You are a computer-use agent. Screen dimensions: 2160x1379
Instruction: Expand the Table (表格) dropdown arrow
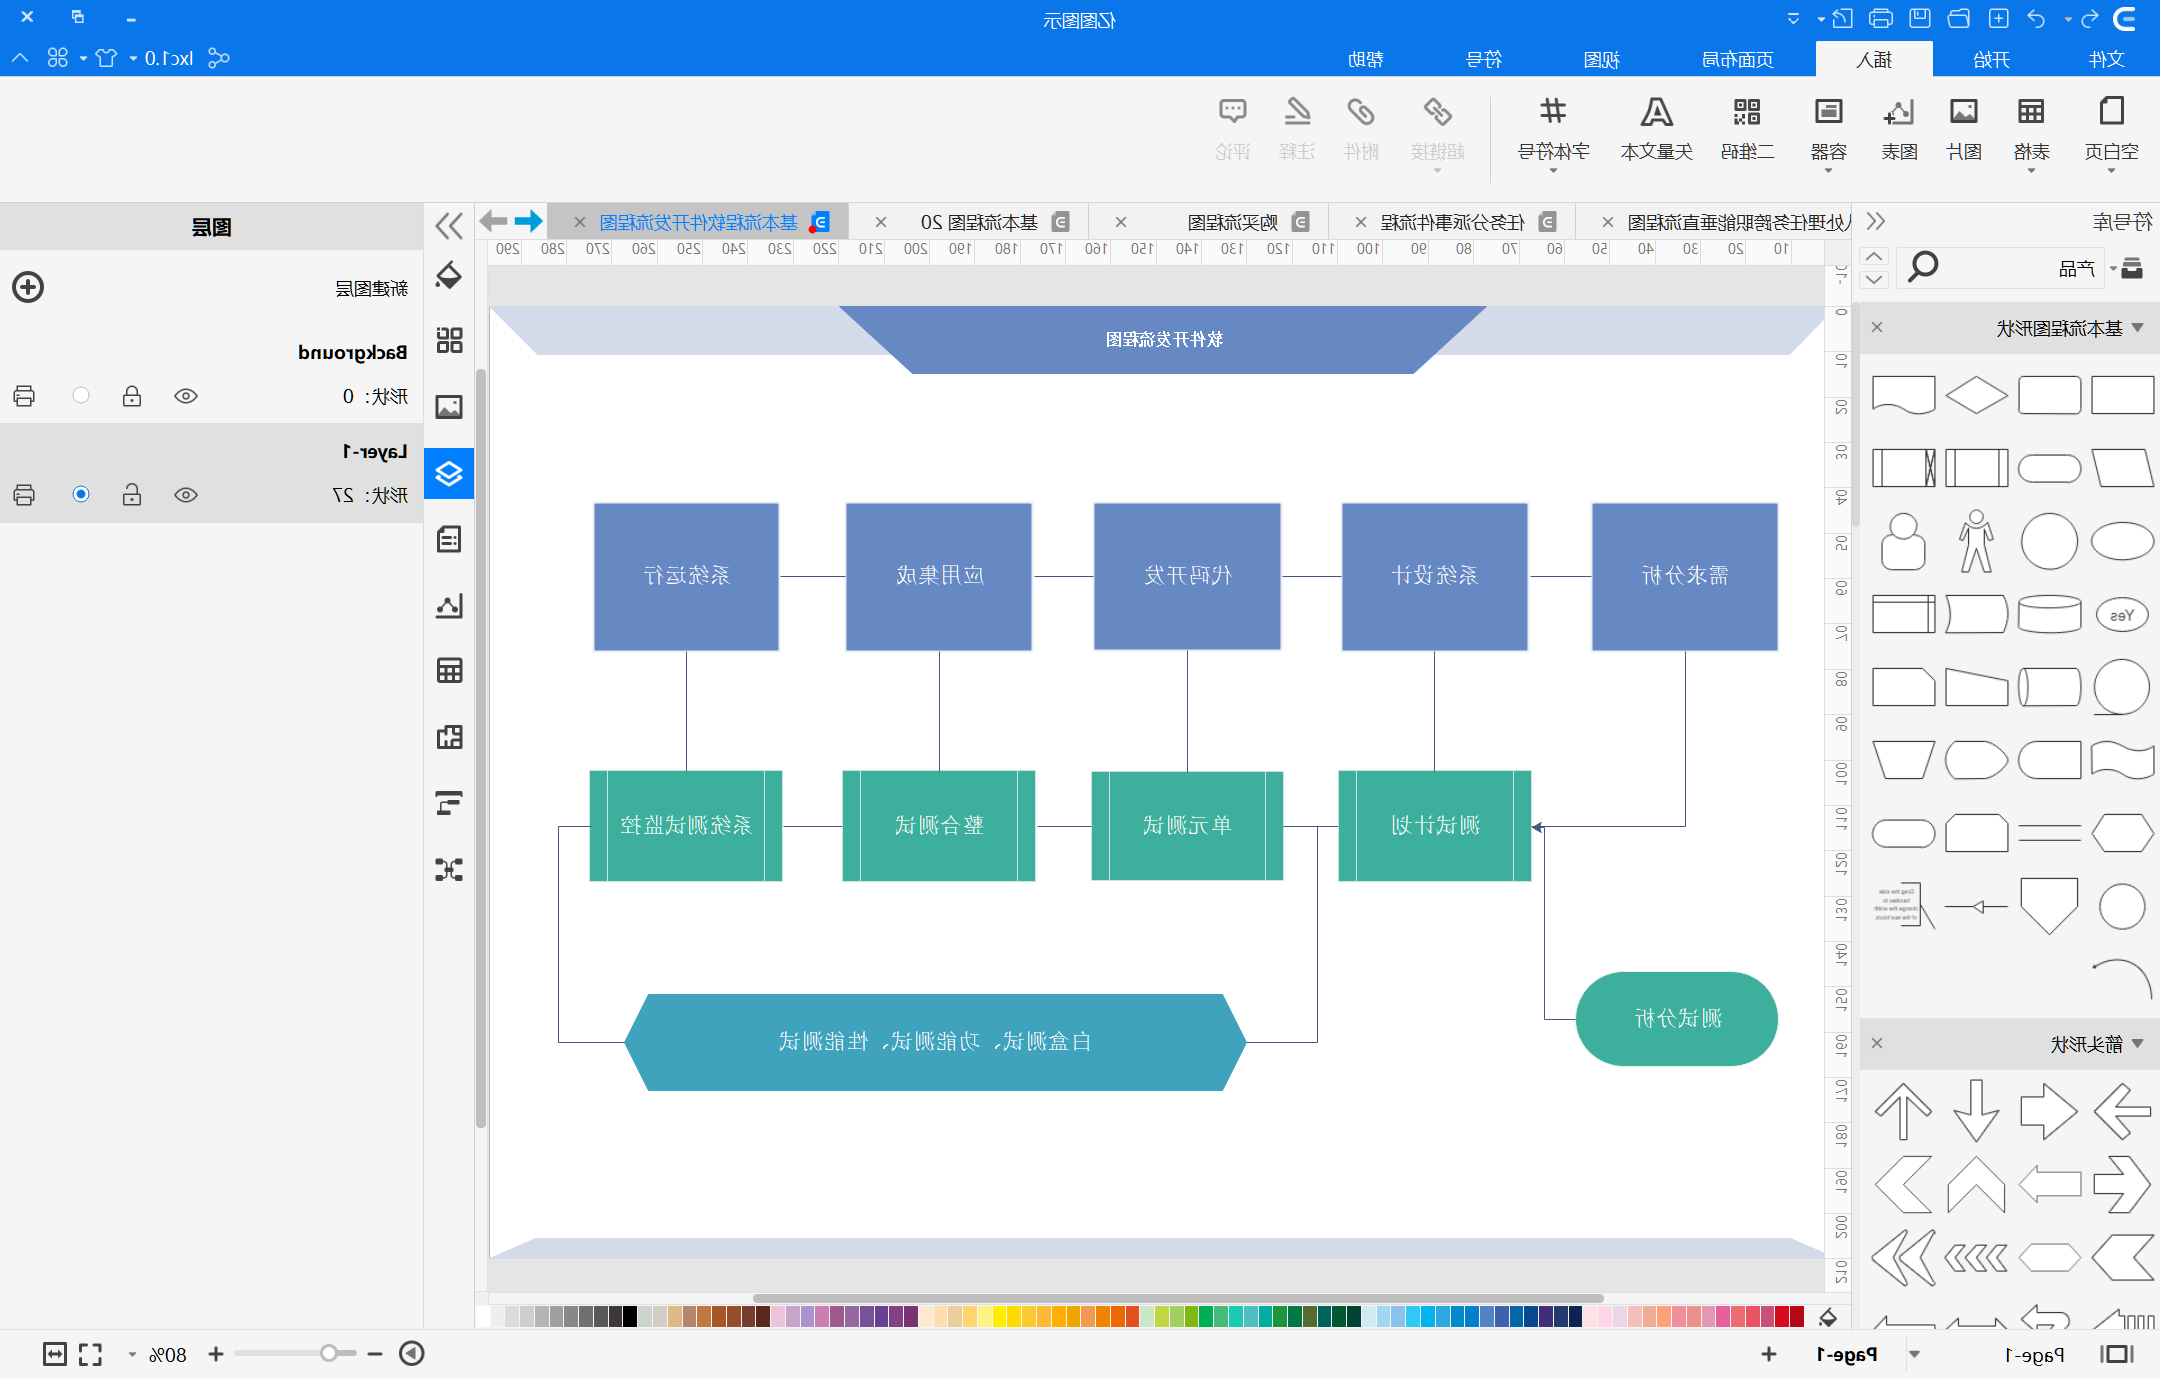(2031, 171)
